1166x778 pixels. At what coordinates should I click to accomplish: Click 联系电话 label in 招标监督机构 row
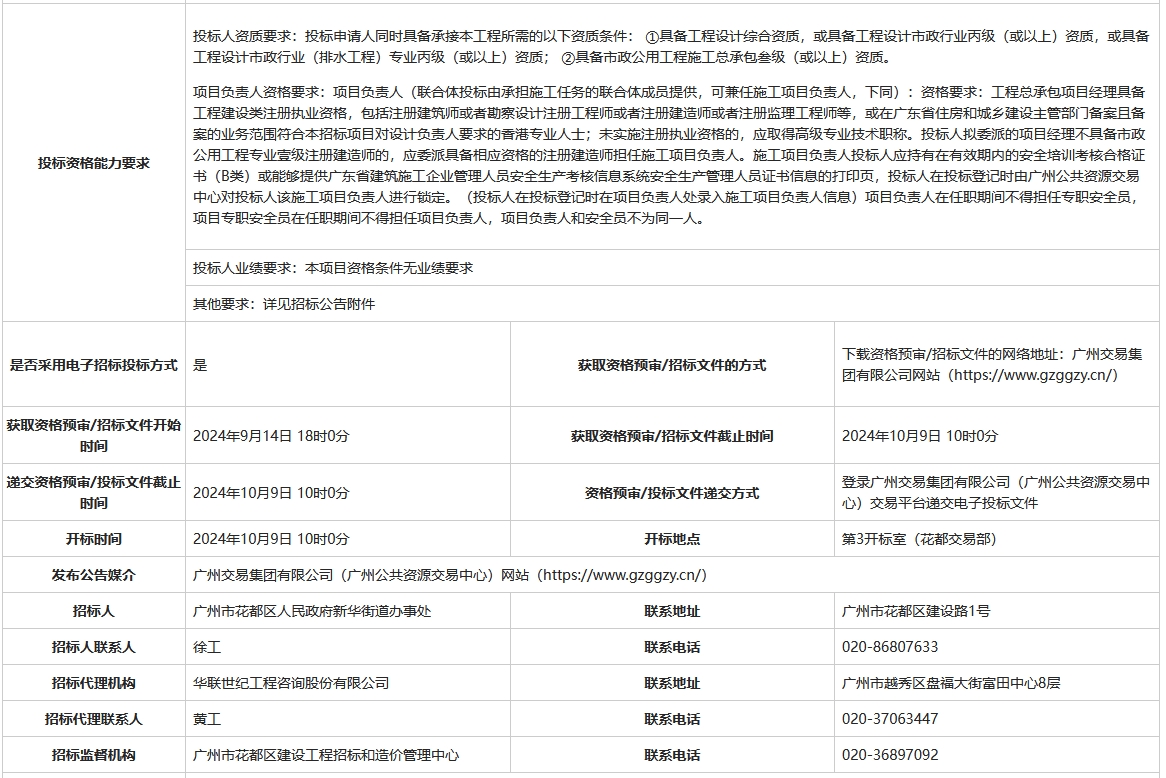[x=672, y=755]
